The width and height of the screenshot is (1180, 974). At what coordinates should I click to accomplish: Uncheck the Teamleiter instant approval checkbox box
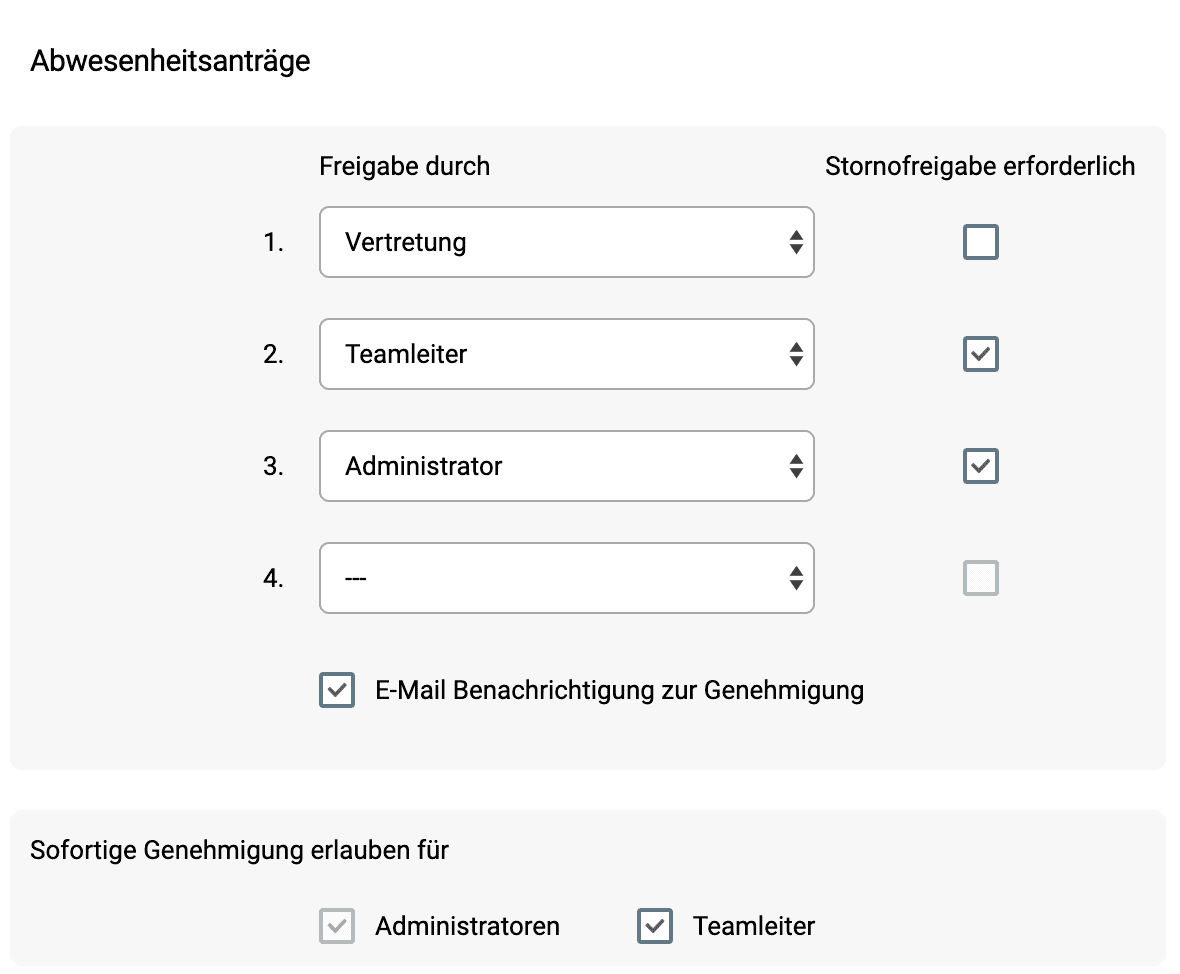tap(655, 926)
